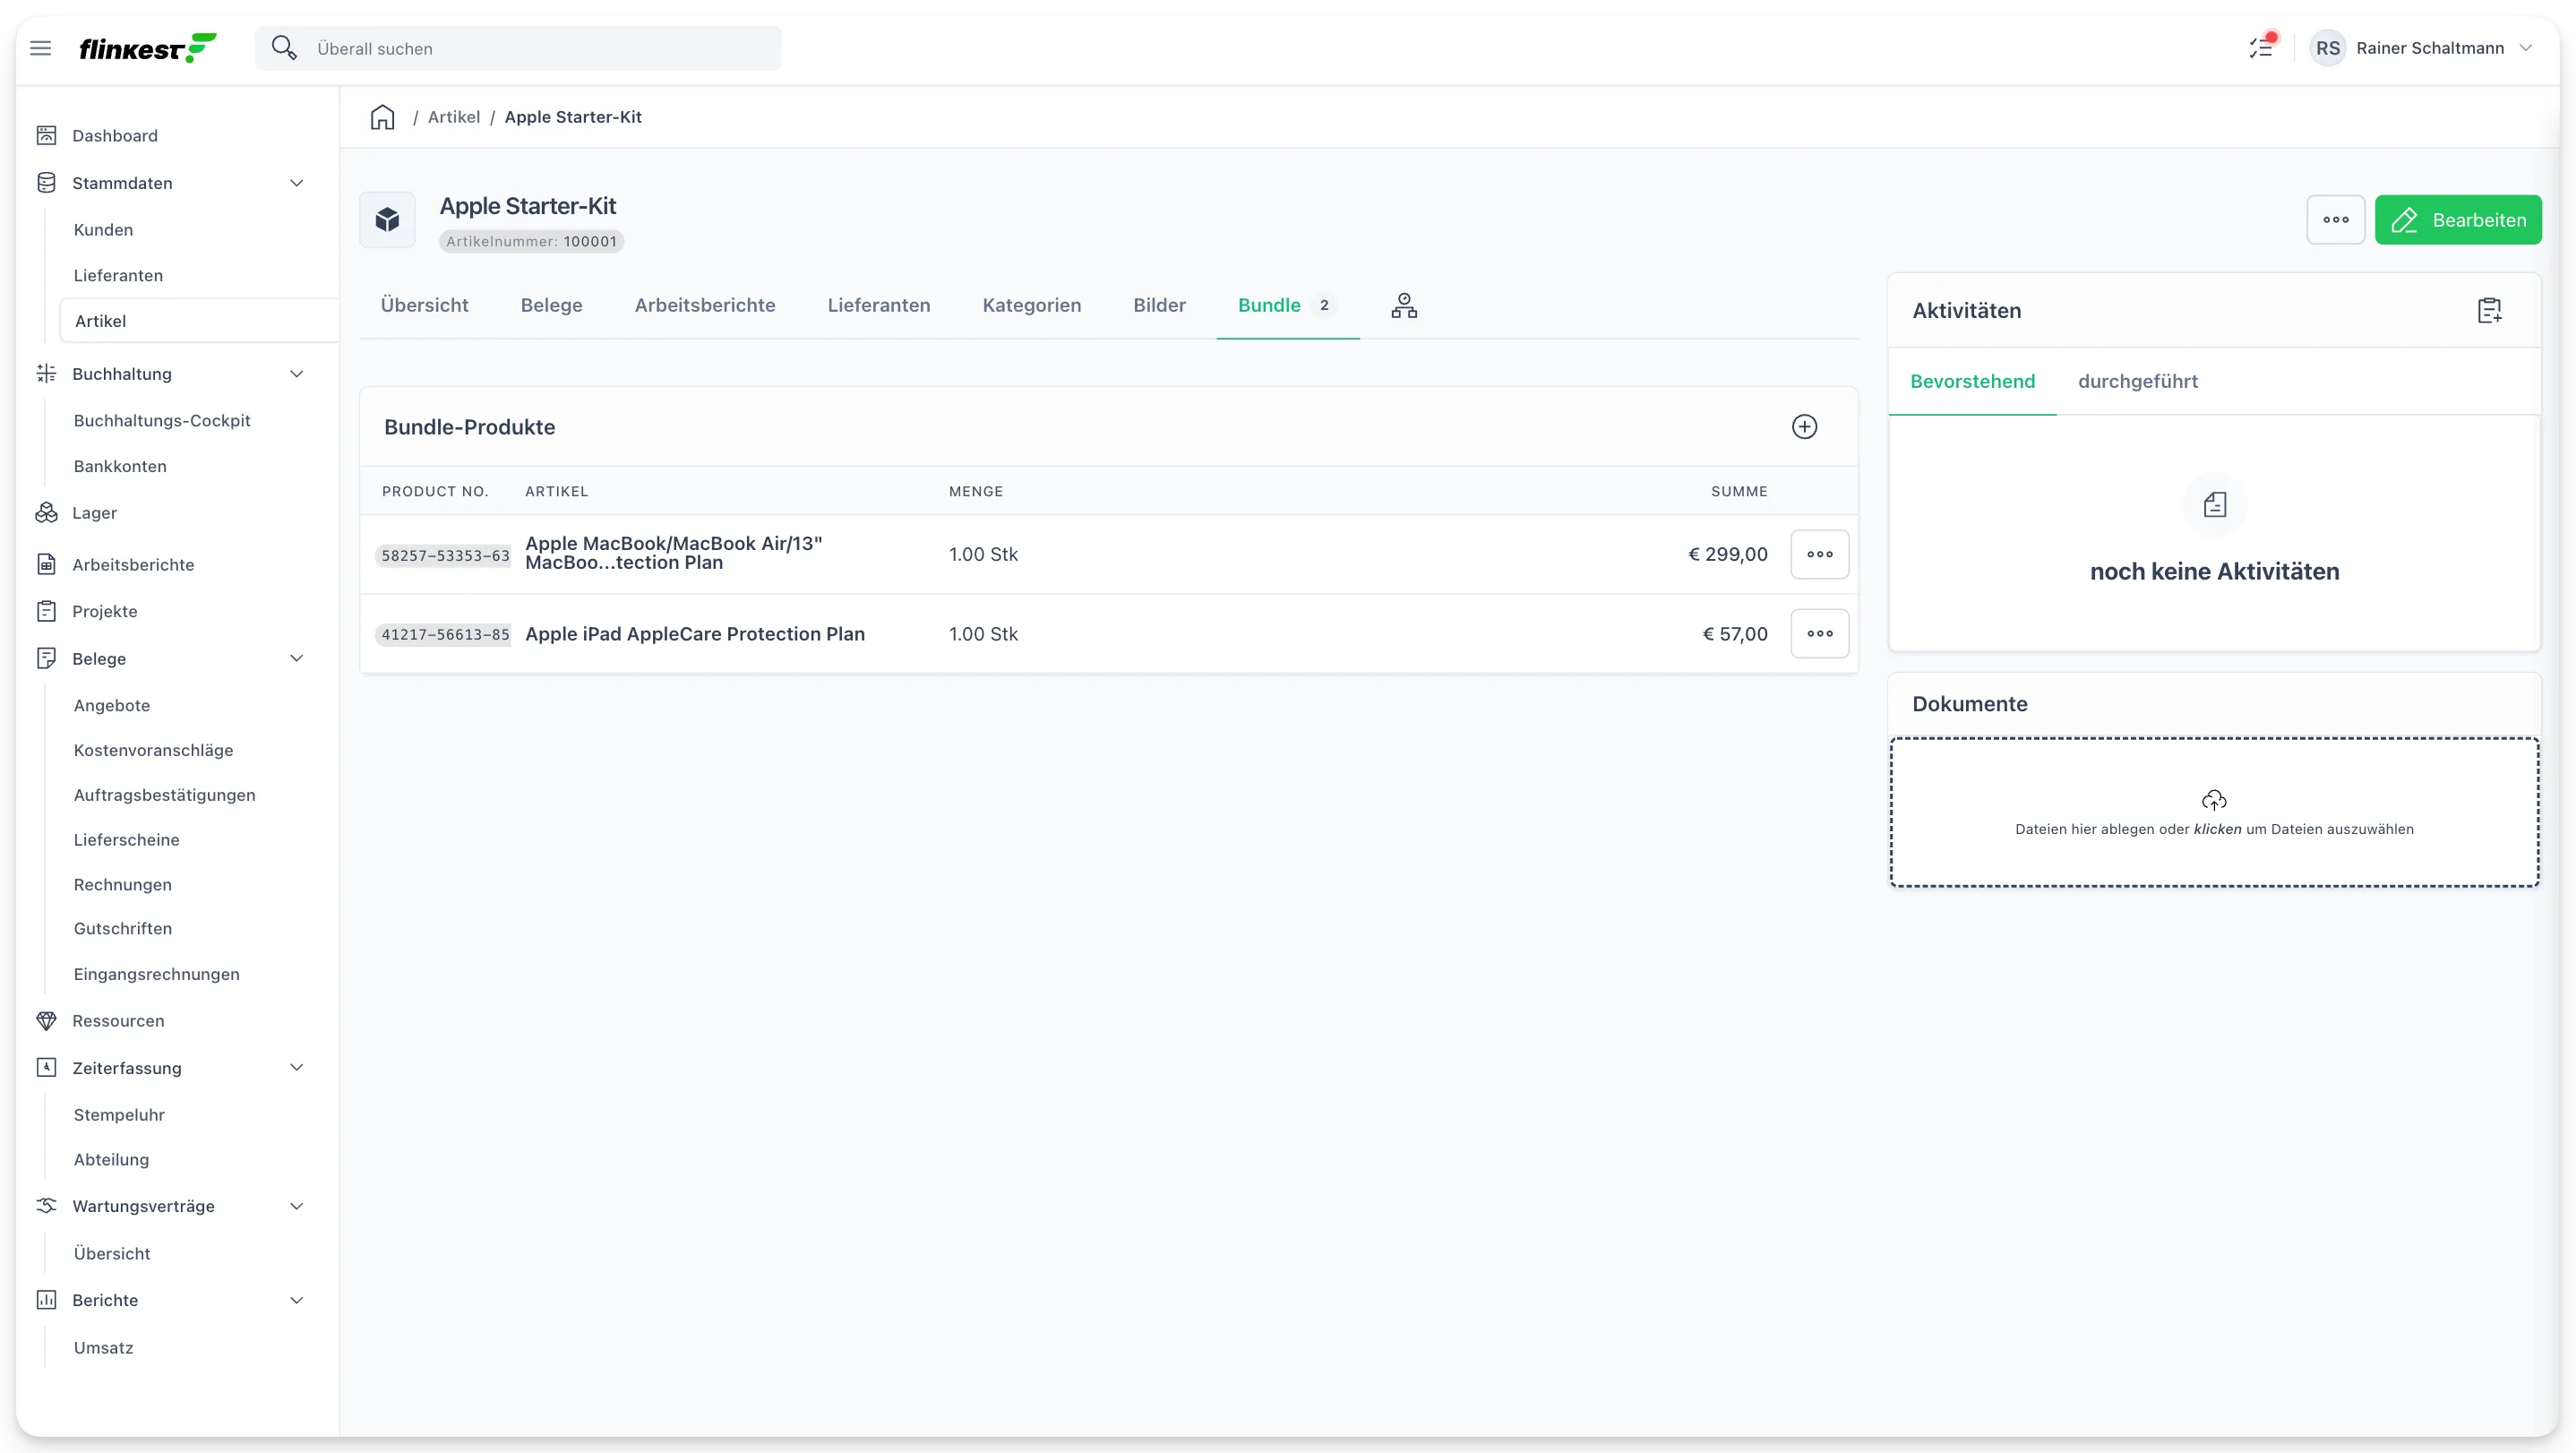2576x1453 pixels.
Task: Click the Dashboard sidebar icon
Action: (46, 135)
